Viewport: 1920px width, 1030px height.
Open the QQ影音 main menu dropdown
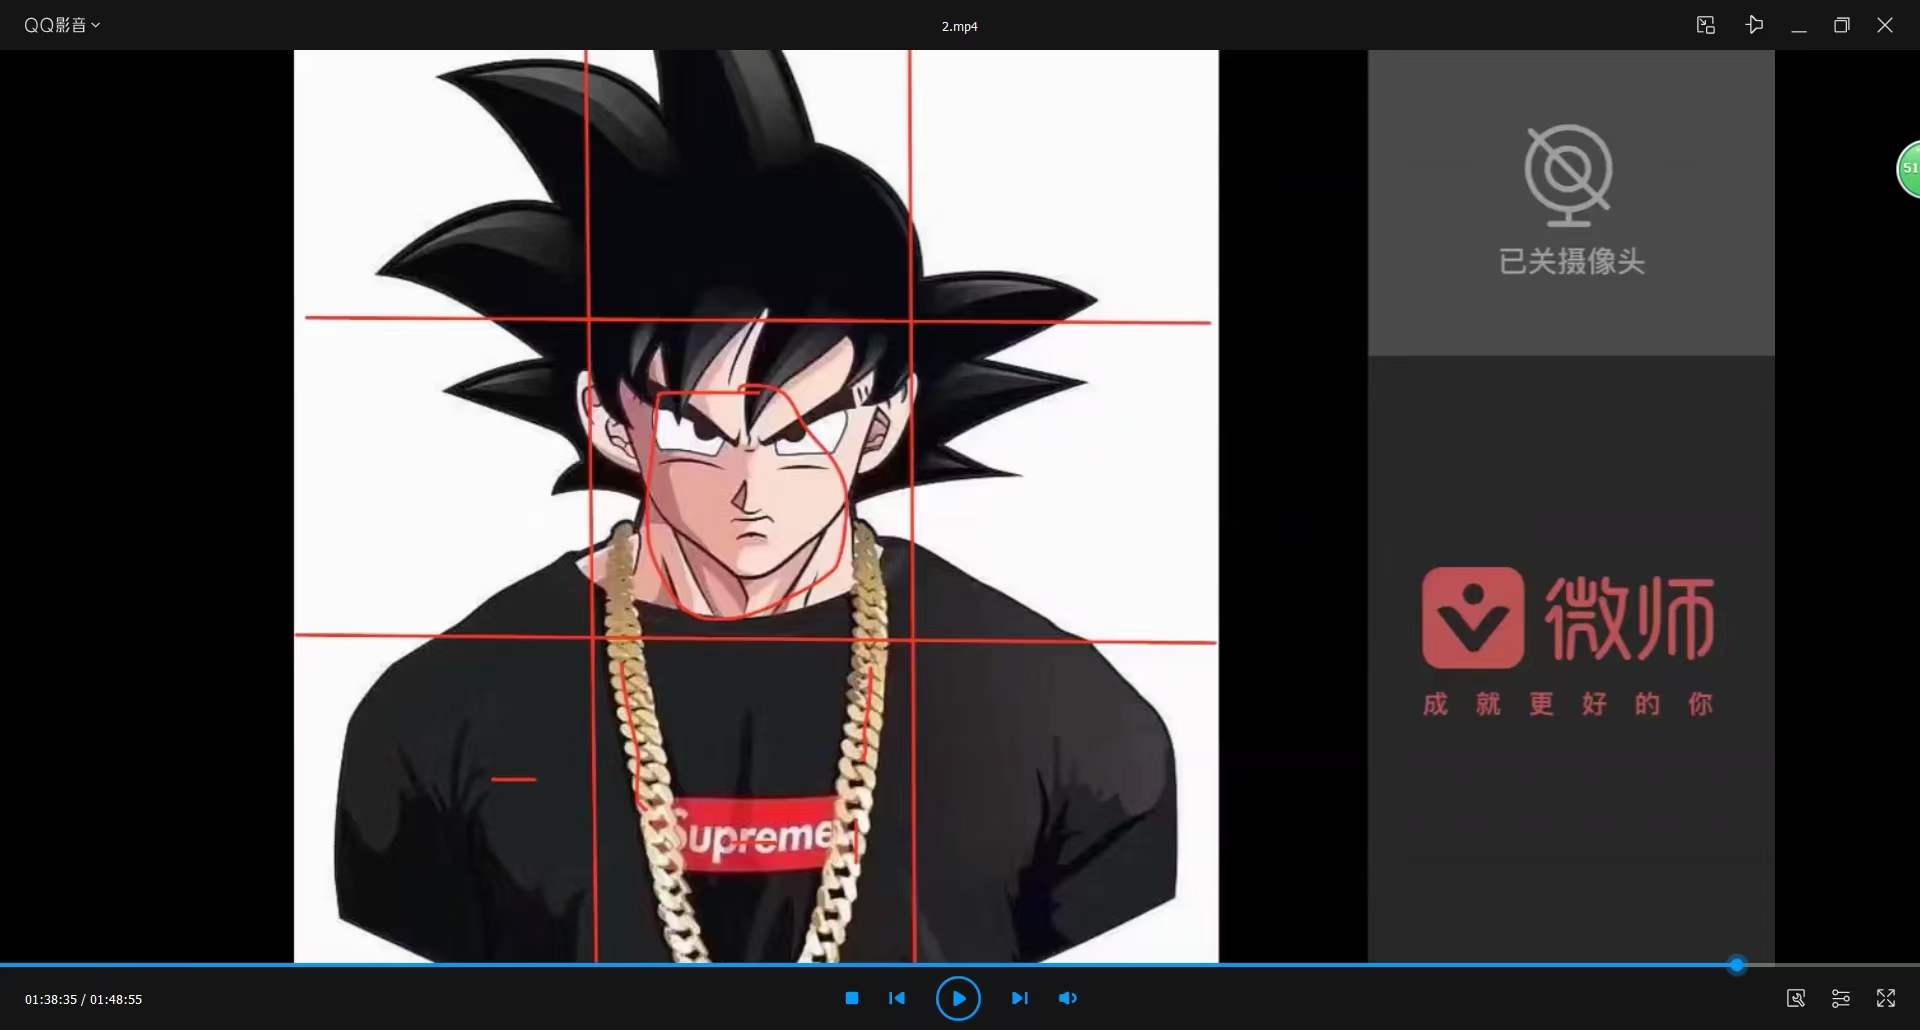tap(62, 25)
